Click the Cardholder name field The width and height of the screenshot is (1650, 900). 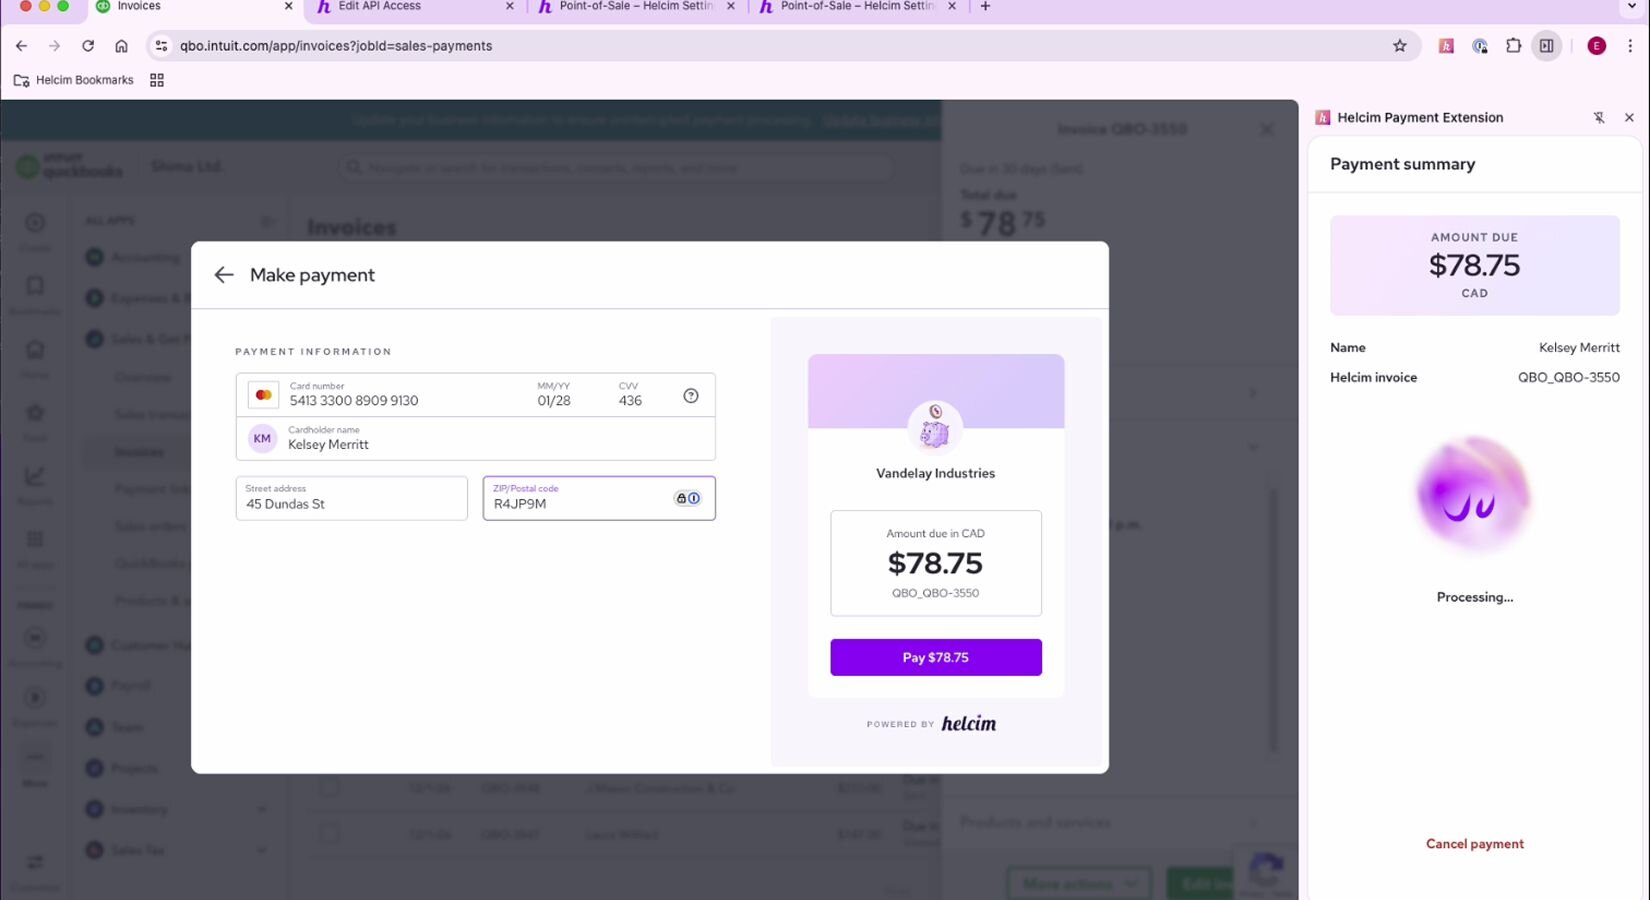480,440
